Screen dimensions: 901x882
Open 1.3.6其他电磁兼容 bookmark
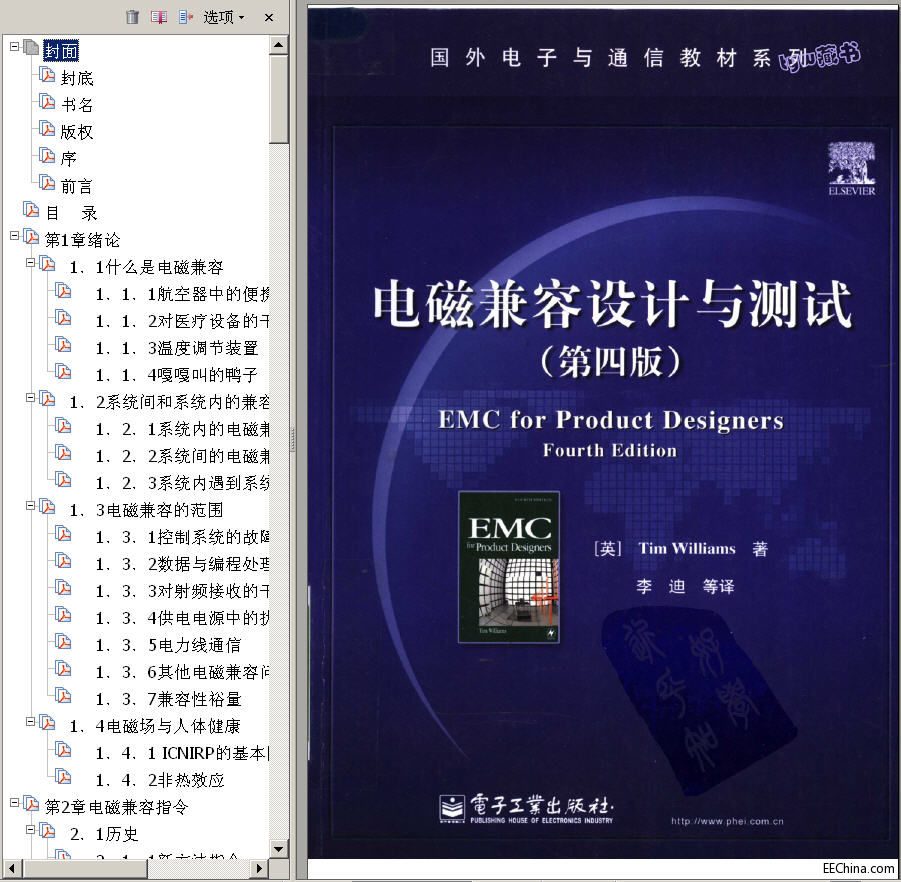pyautogui.click(x=182, y=672)
